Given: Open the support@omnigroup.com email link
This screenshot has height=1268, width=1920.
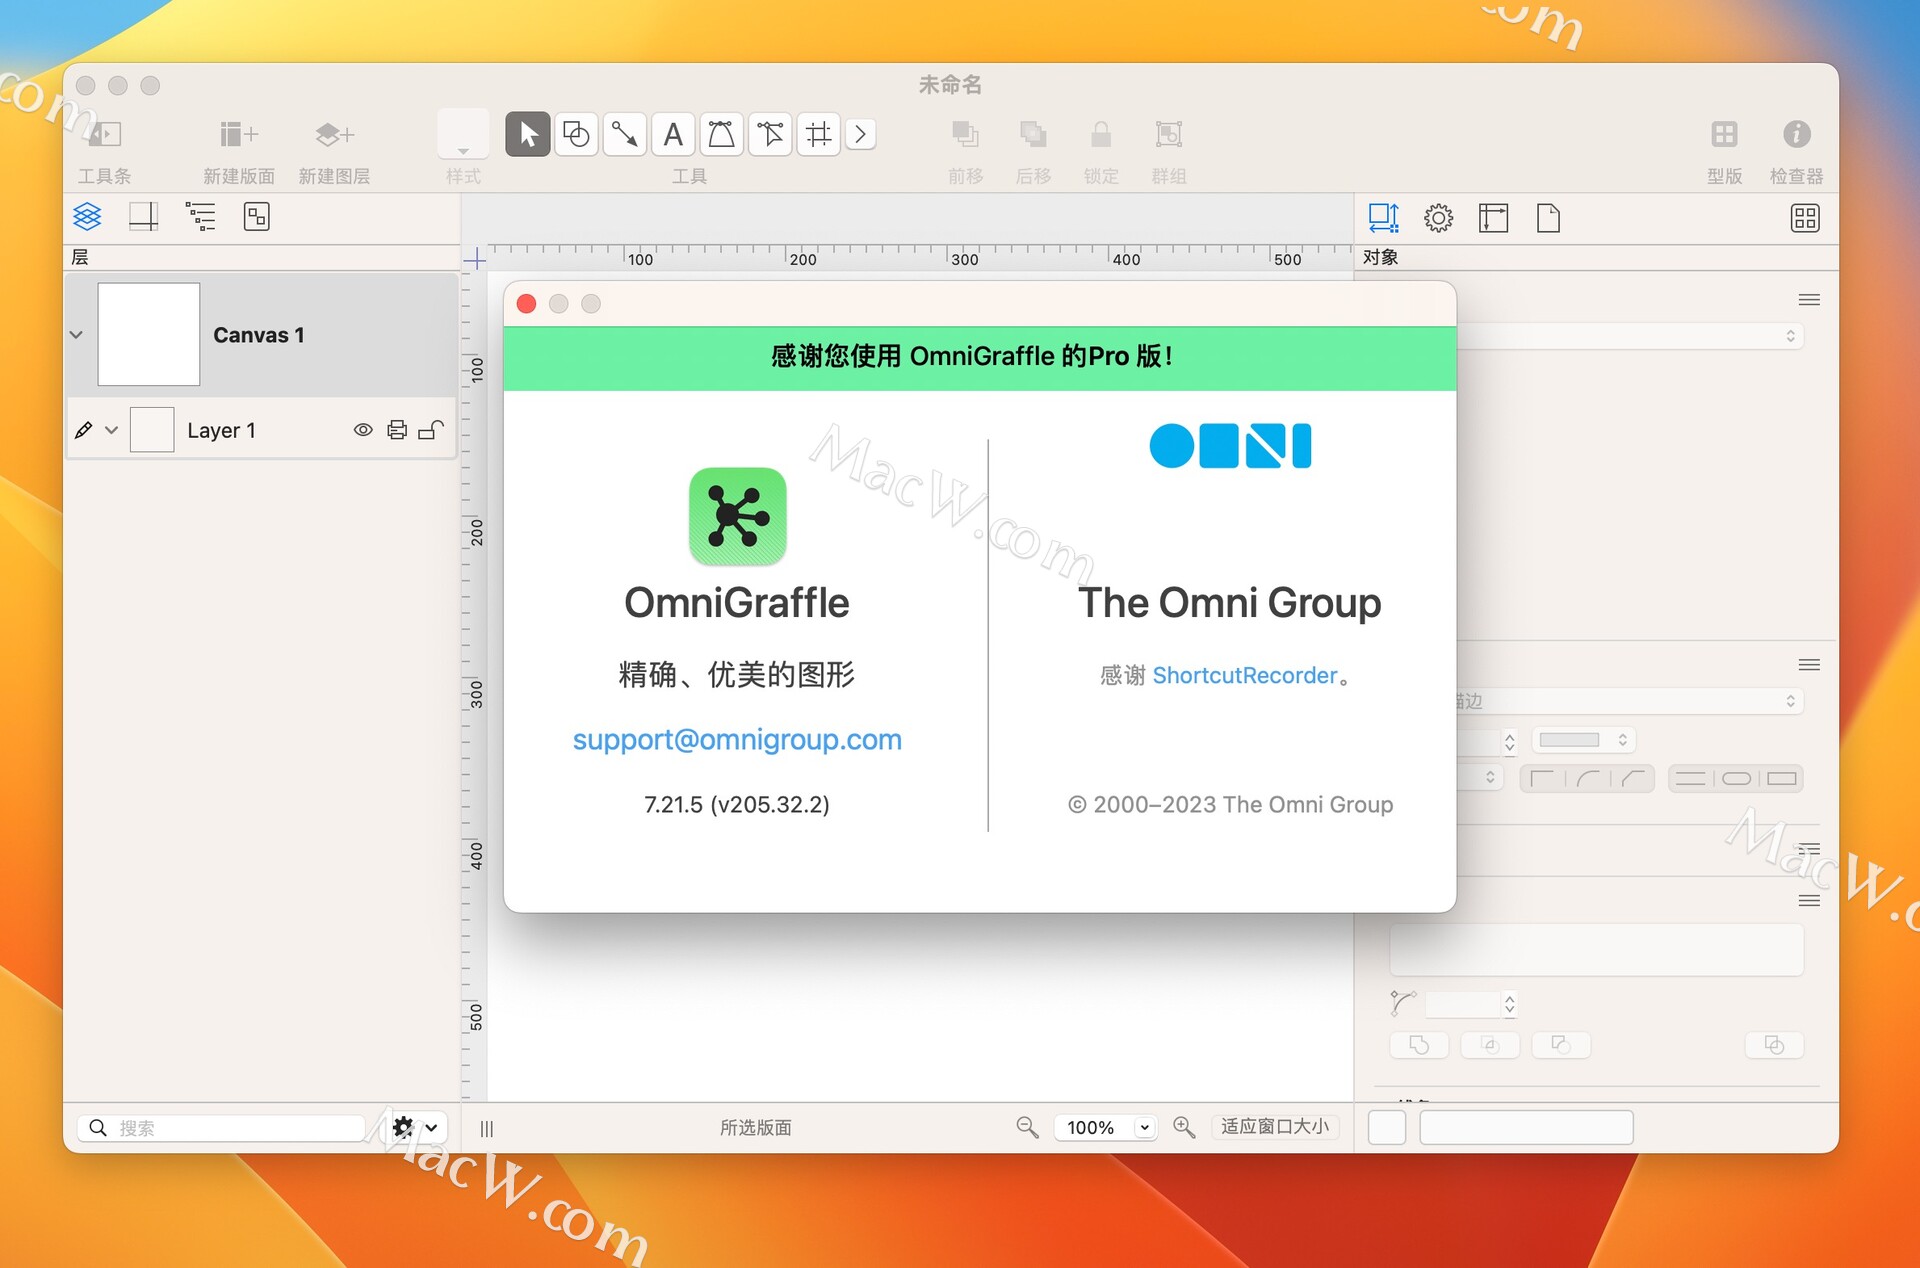Looking at the screenshot, I should (737, 740).
